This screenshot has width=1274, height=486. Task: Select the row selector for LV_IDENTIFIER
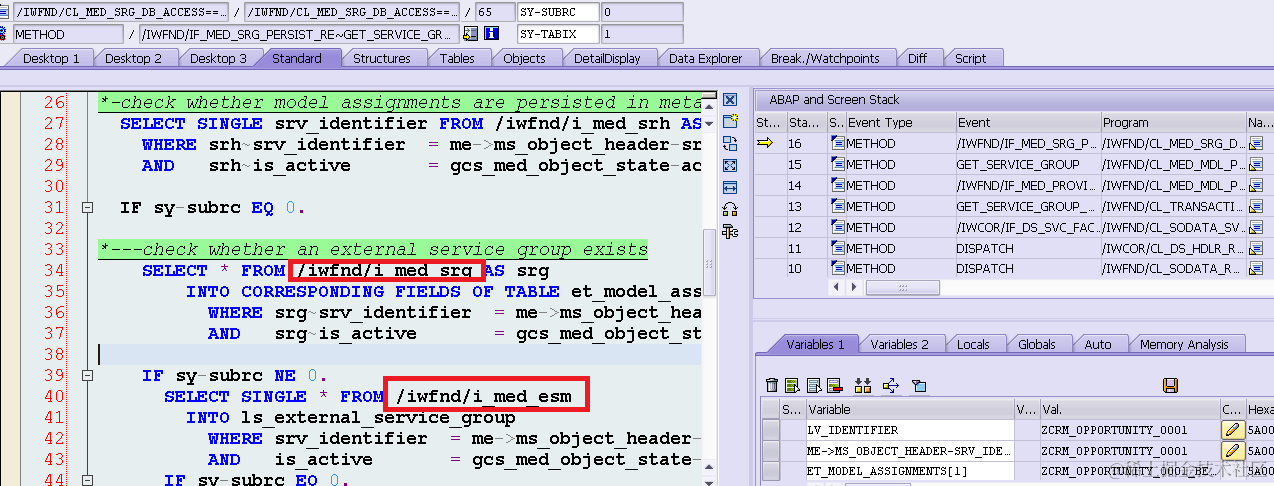(770, 430)
